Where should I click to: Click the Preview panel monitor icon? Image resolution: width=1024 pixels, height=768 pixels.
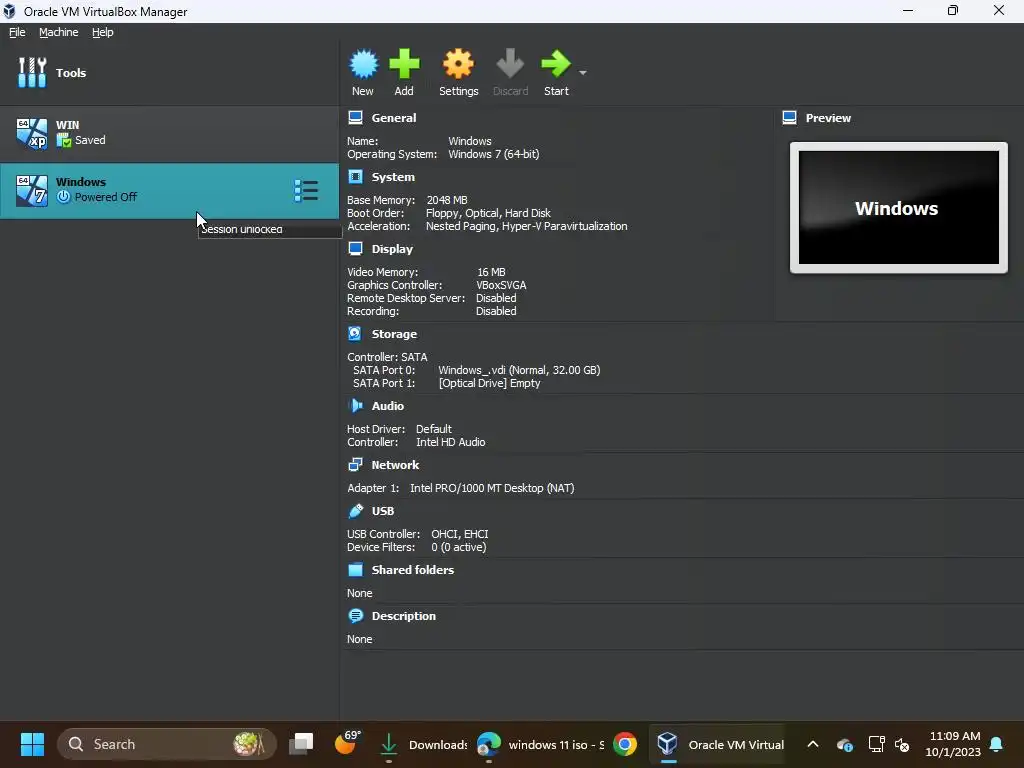789,118
